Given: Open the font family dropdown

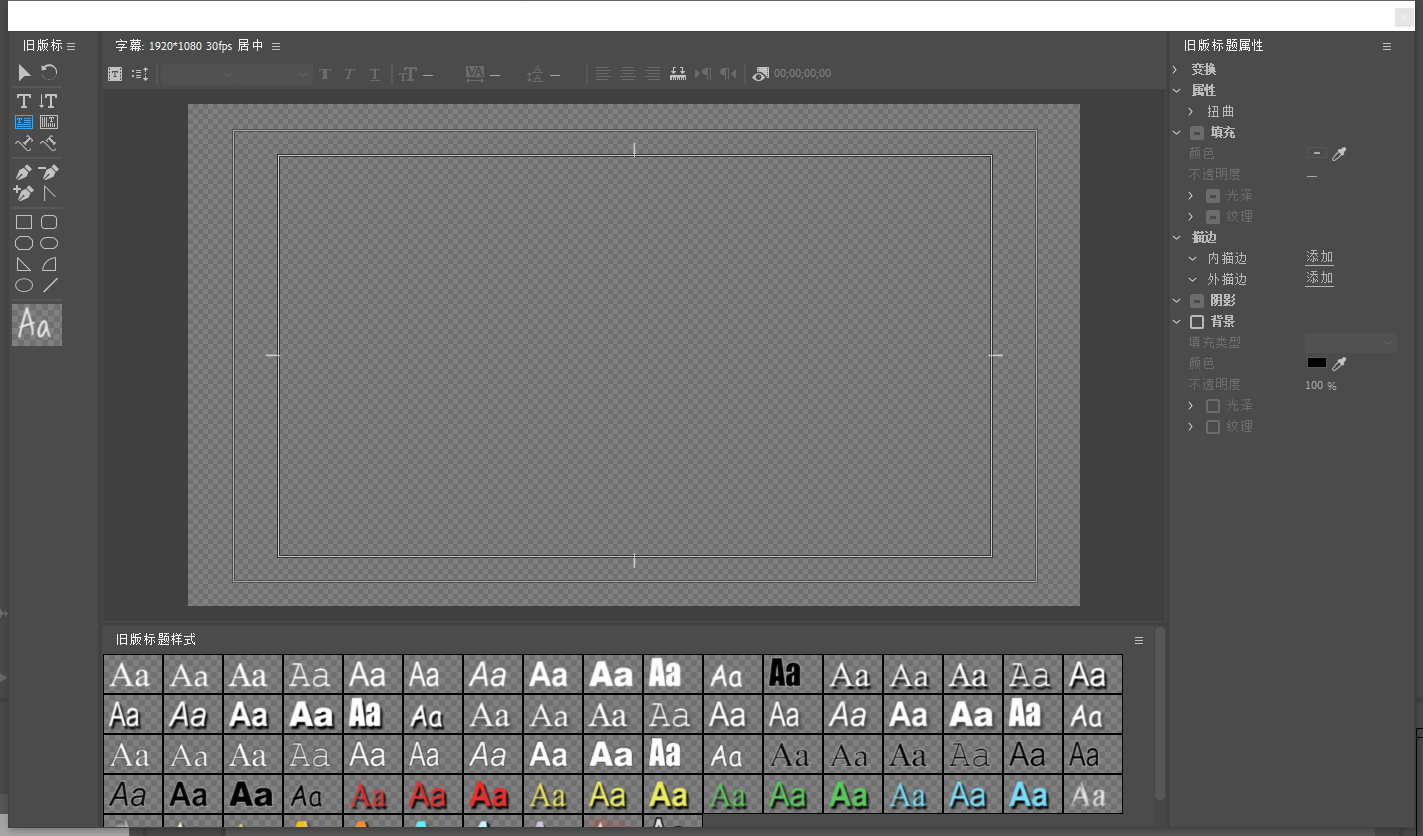Looking at the screenshot, I should 199,74.
